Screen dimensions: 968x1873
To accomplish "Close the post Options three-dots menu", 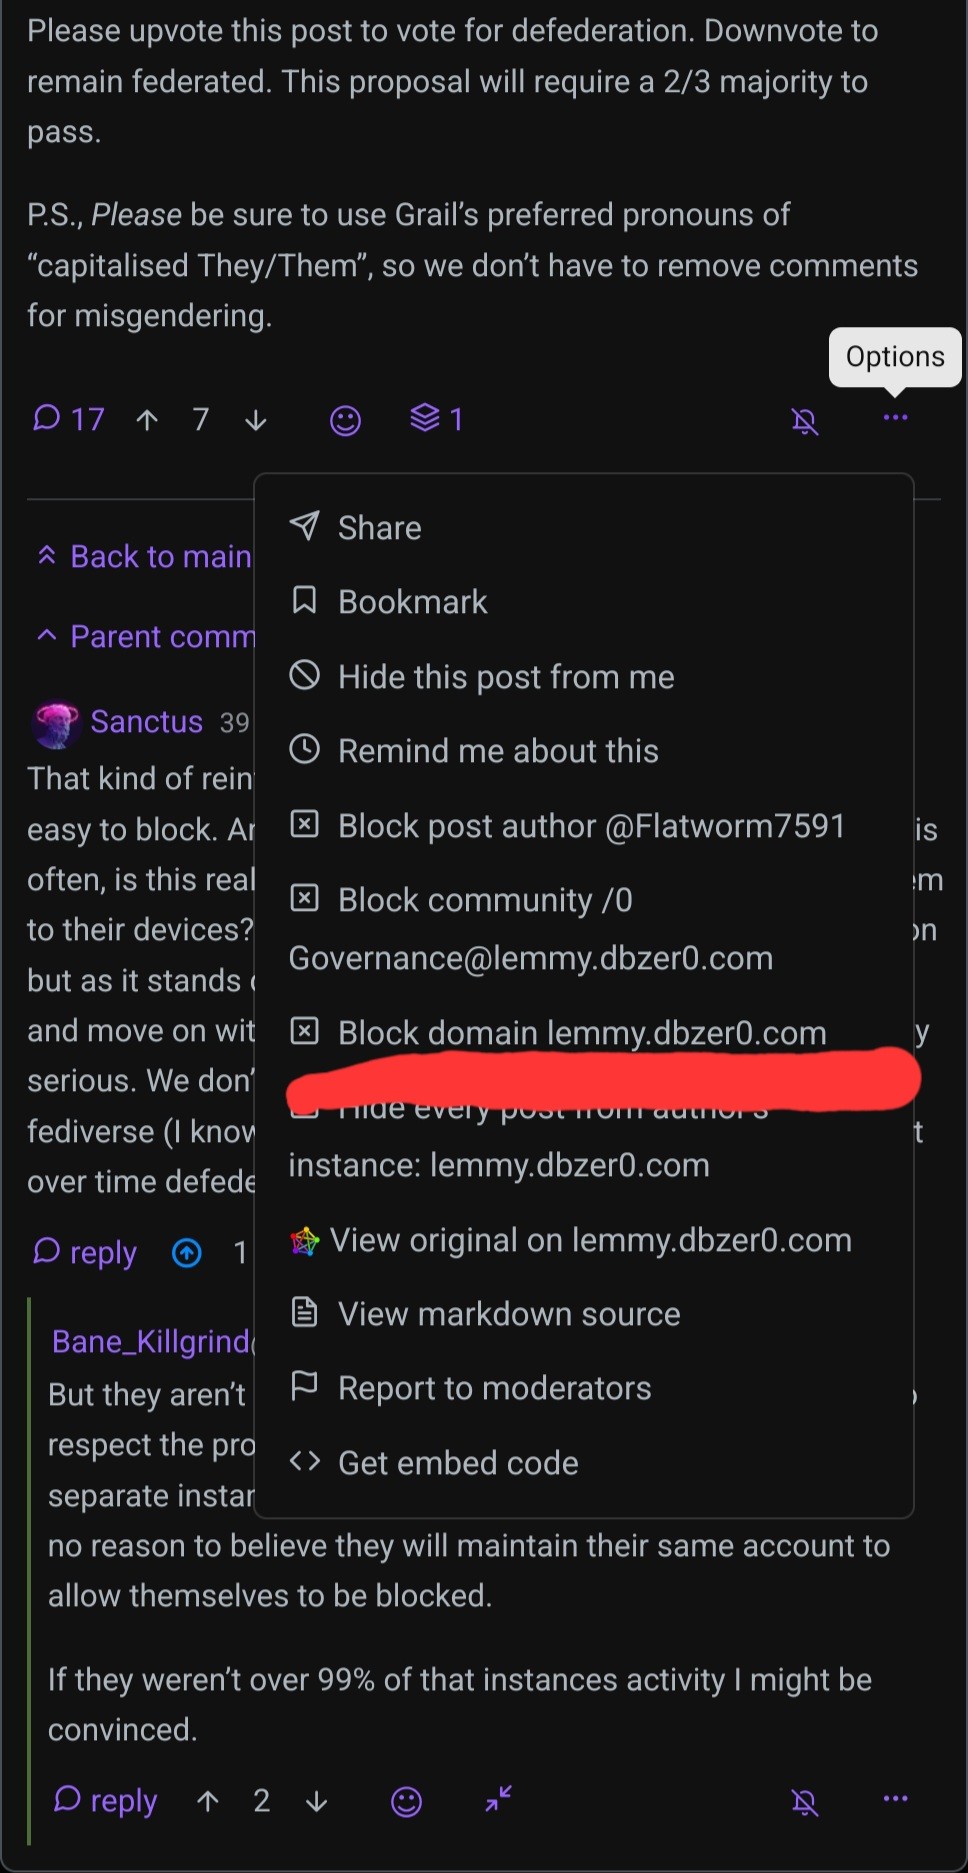I will coord(895,418).
